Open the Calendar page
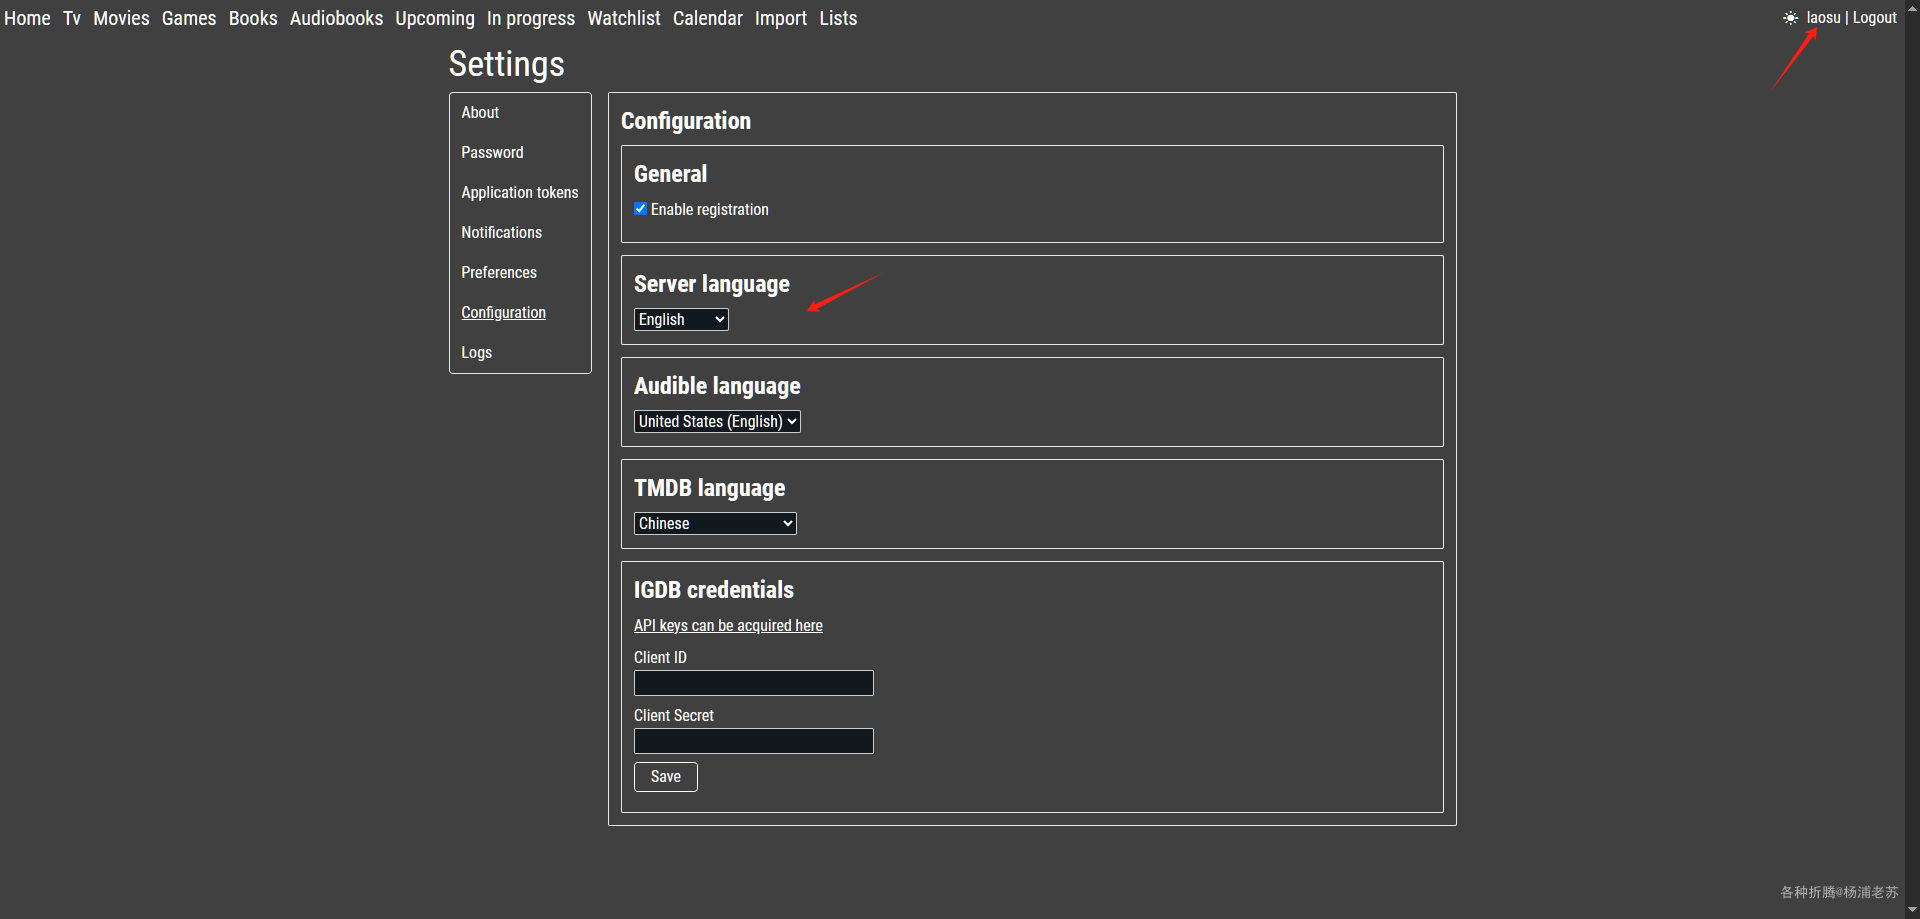1920x919 pixels. click(708, 18)
